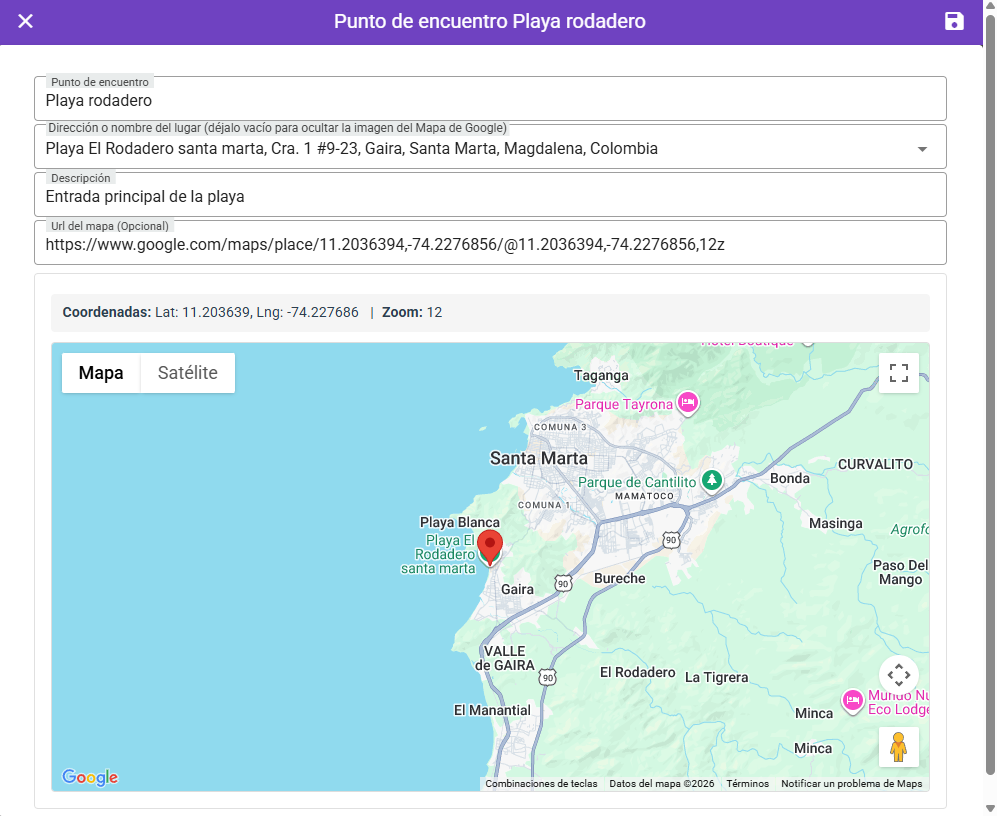Edit the Punto de encuentro name field

pyautogui.click(x=490, y=99)
